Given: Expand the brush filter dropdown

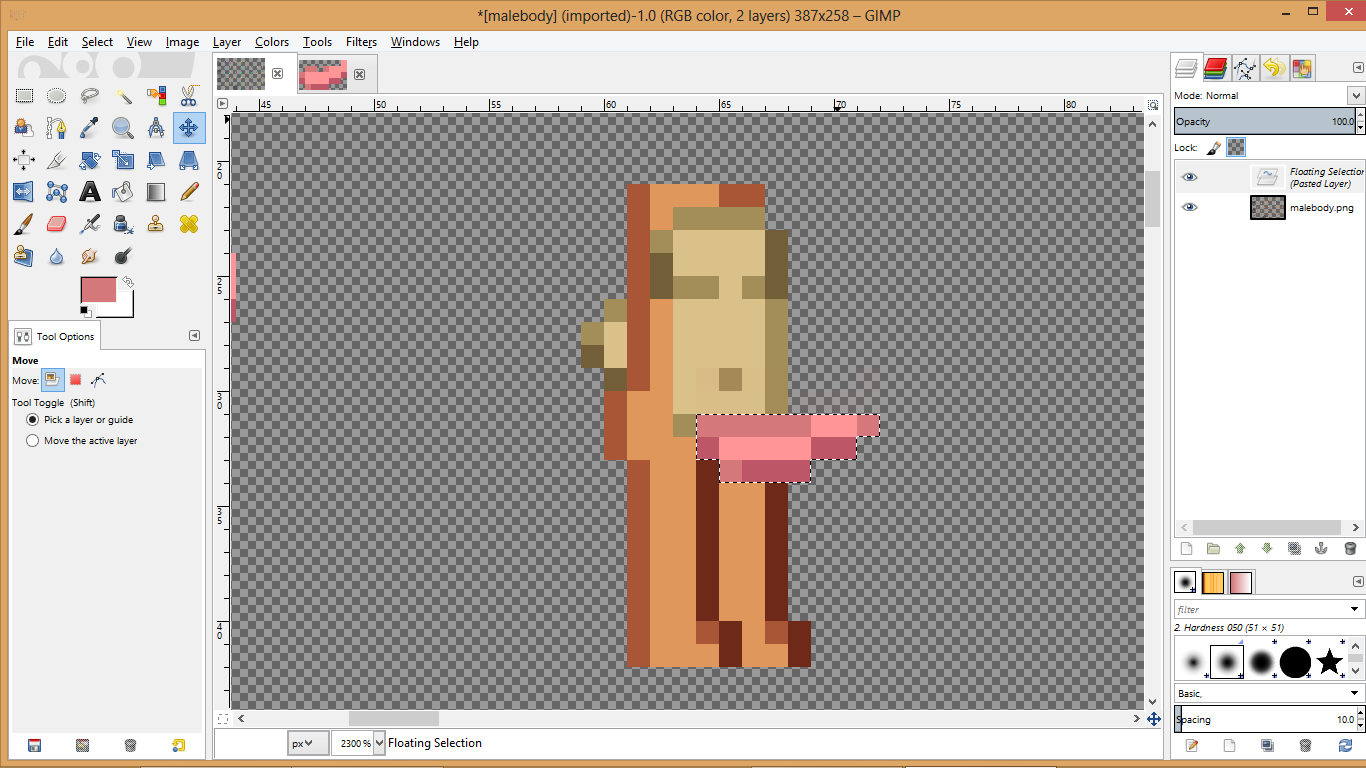Looking at the screenshot, I should (1355, 609).
